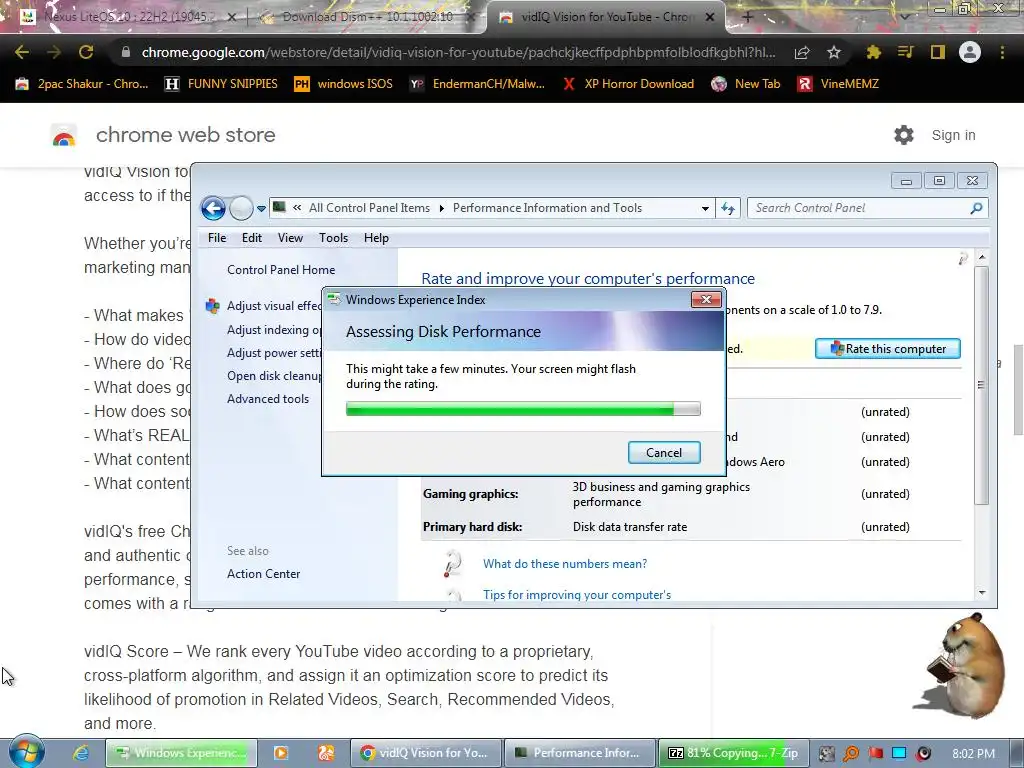Open a new Chrome tab
This screenshot has width=1024, height=768.
click(x=748, y=17)
